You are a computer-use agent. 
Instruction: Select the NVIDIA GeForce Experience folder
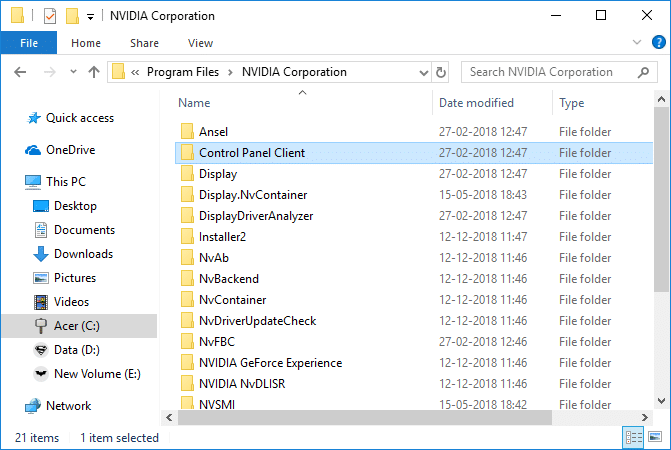coord(270,363)
